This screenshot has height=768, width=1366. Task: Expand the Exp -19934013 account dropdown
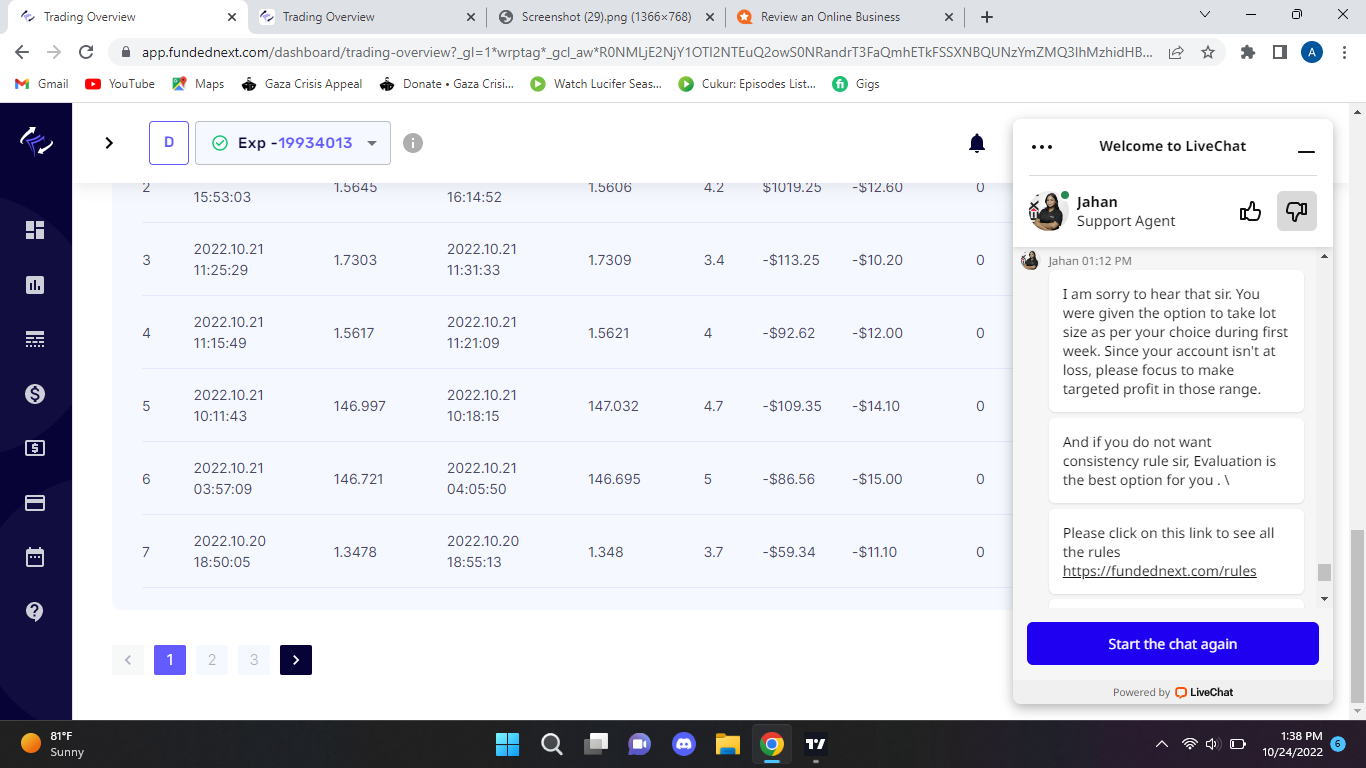click(293, 143)
